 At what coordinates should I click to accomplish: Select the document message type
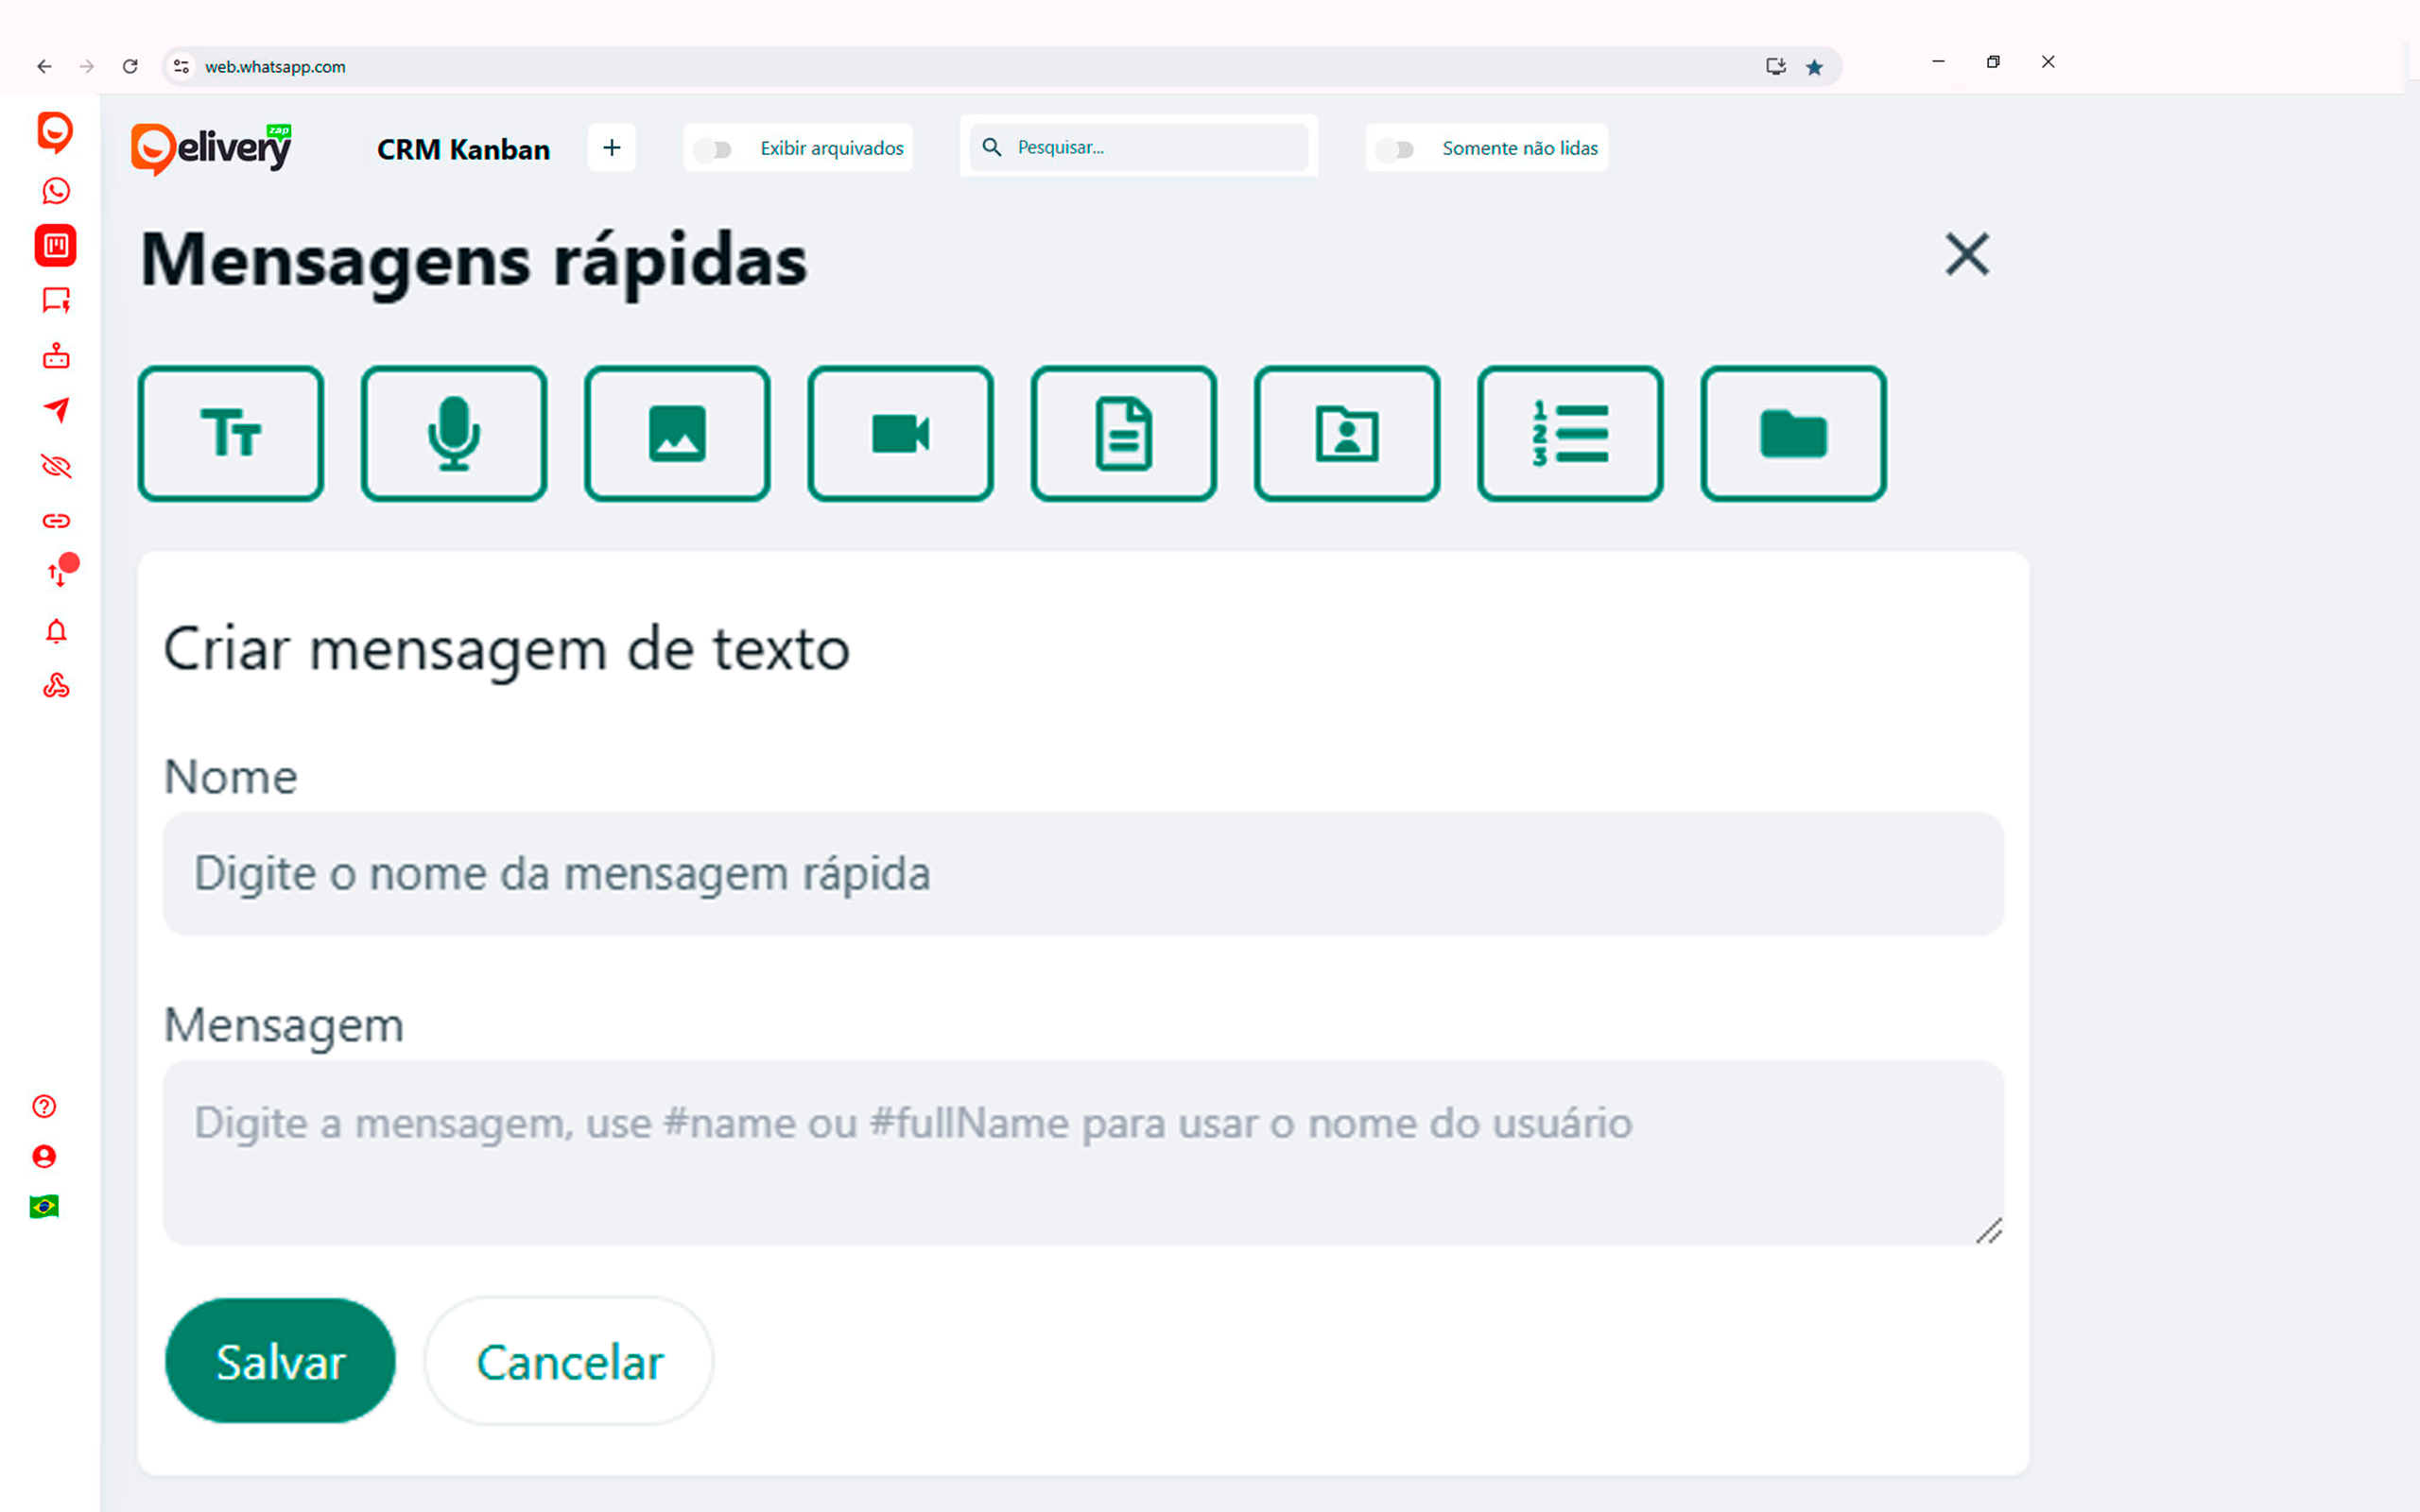pos(1123,433)
